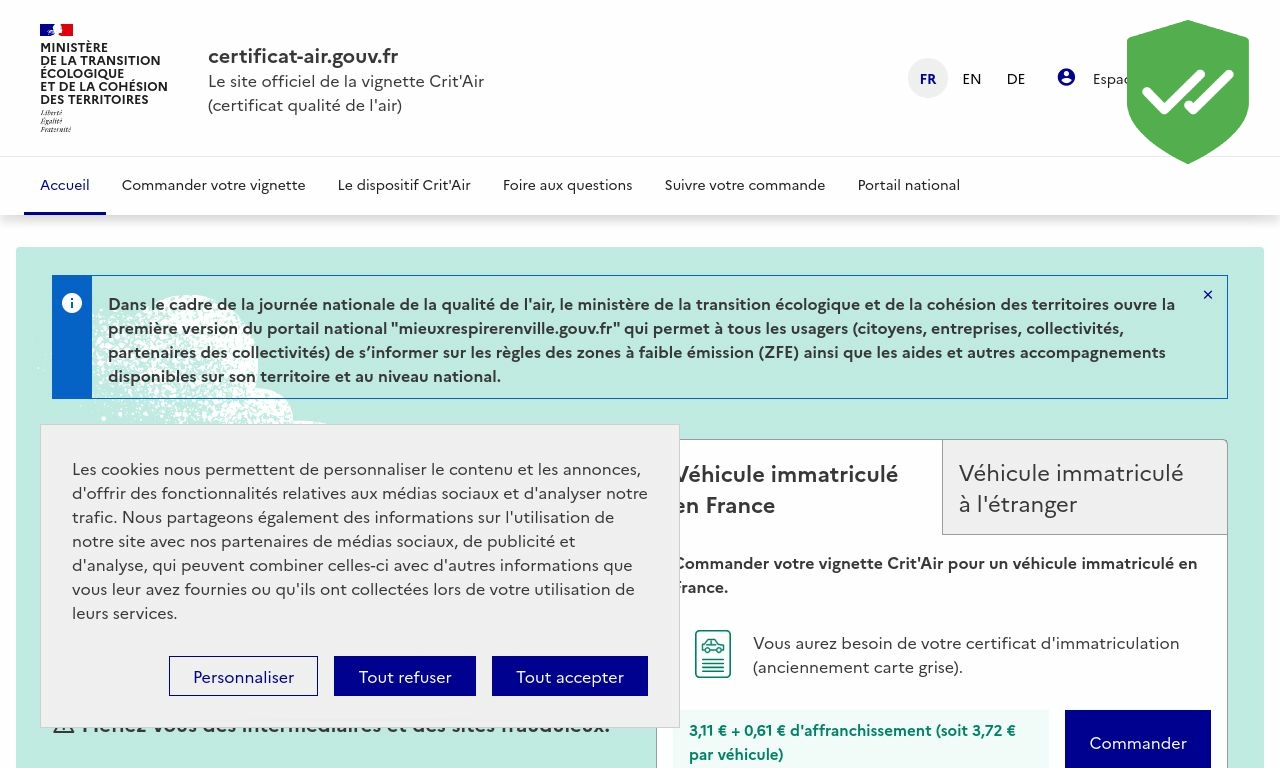Open the user account icon

point(1066,78)
